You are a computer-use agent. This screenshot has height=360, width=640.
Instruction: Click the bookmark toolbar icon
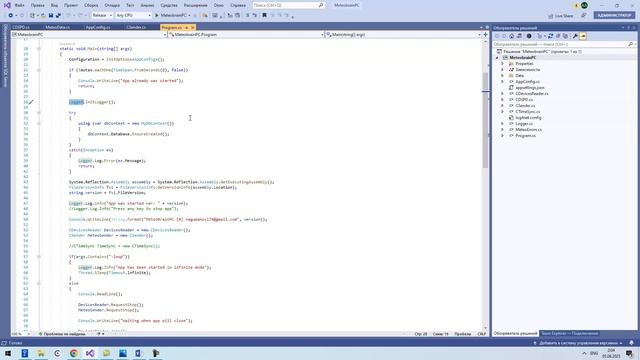pyautogui.click(x=264, y=16)
